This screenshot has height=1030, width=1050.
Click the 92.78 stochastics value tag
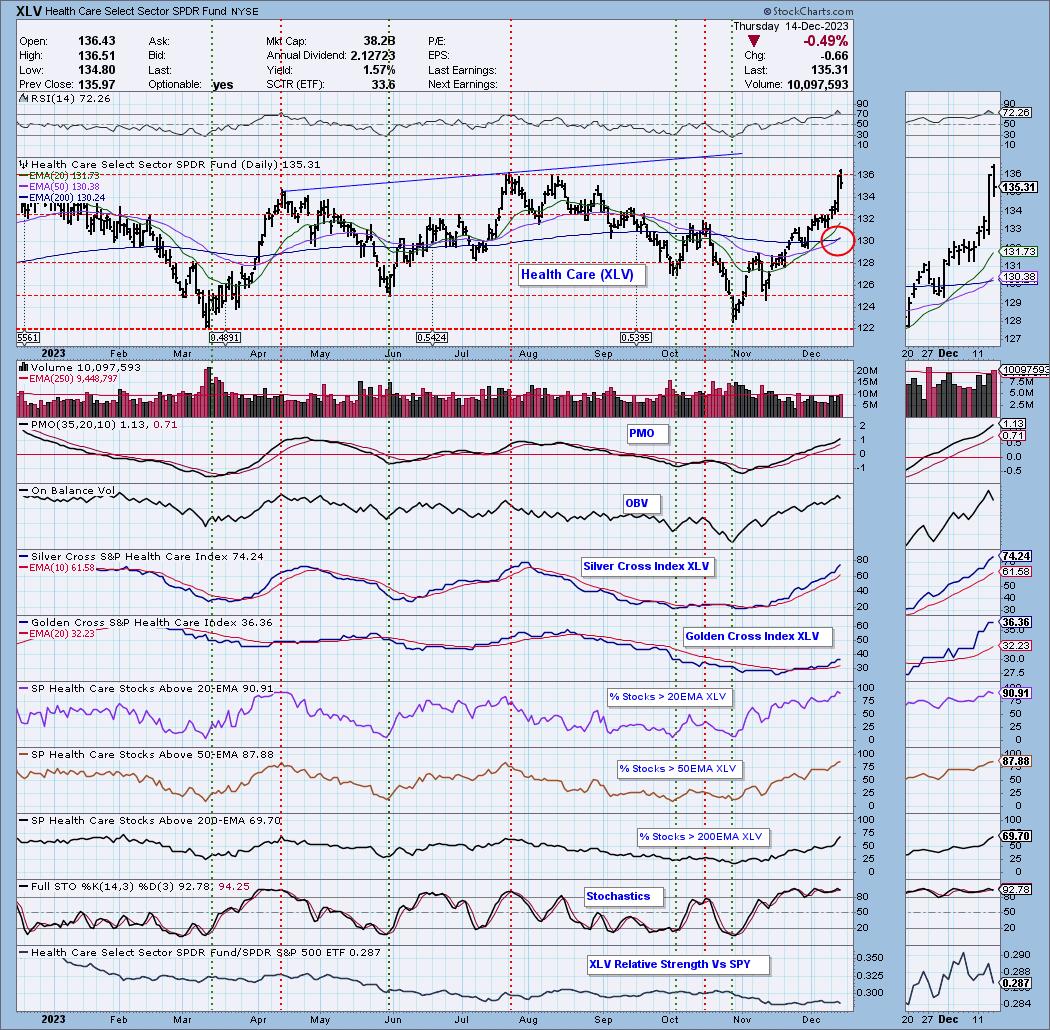tap(1016, 890)
